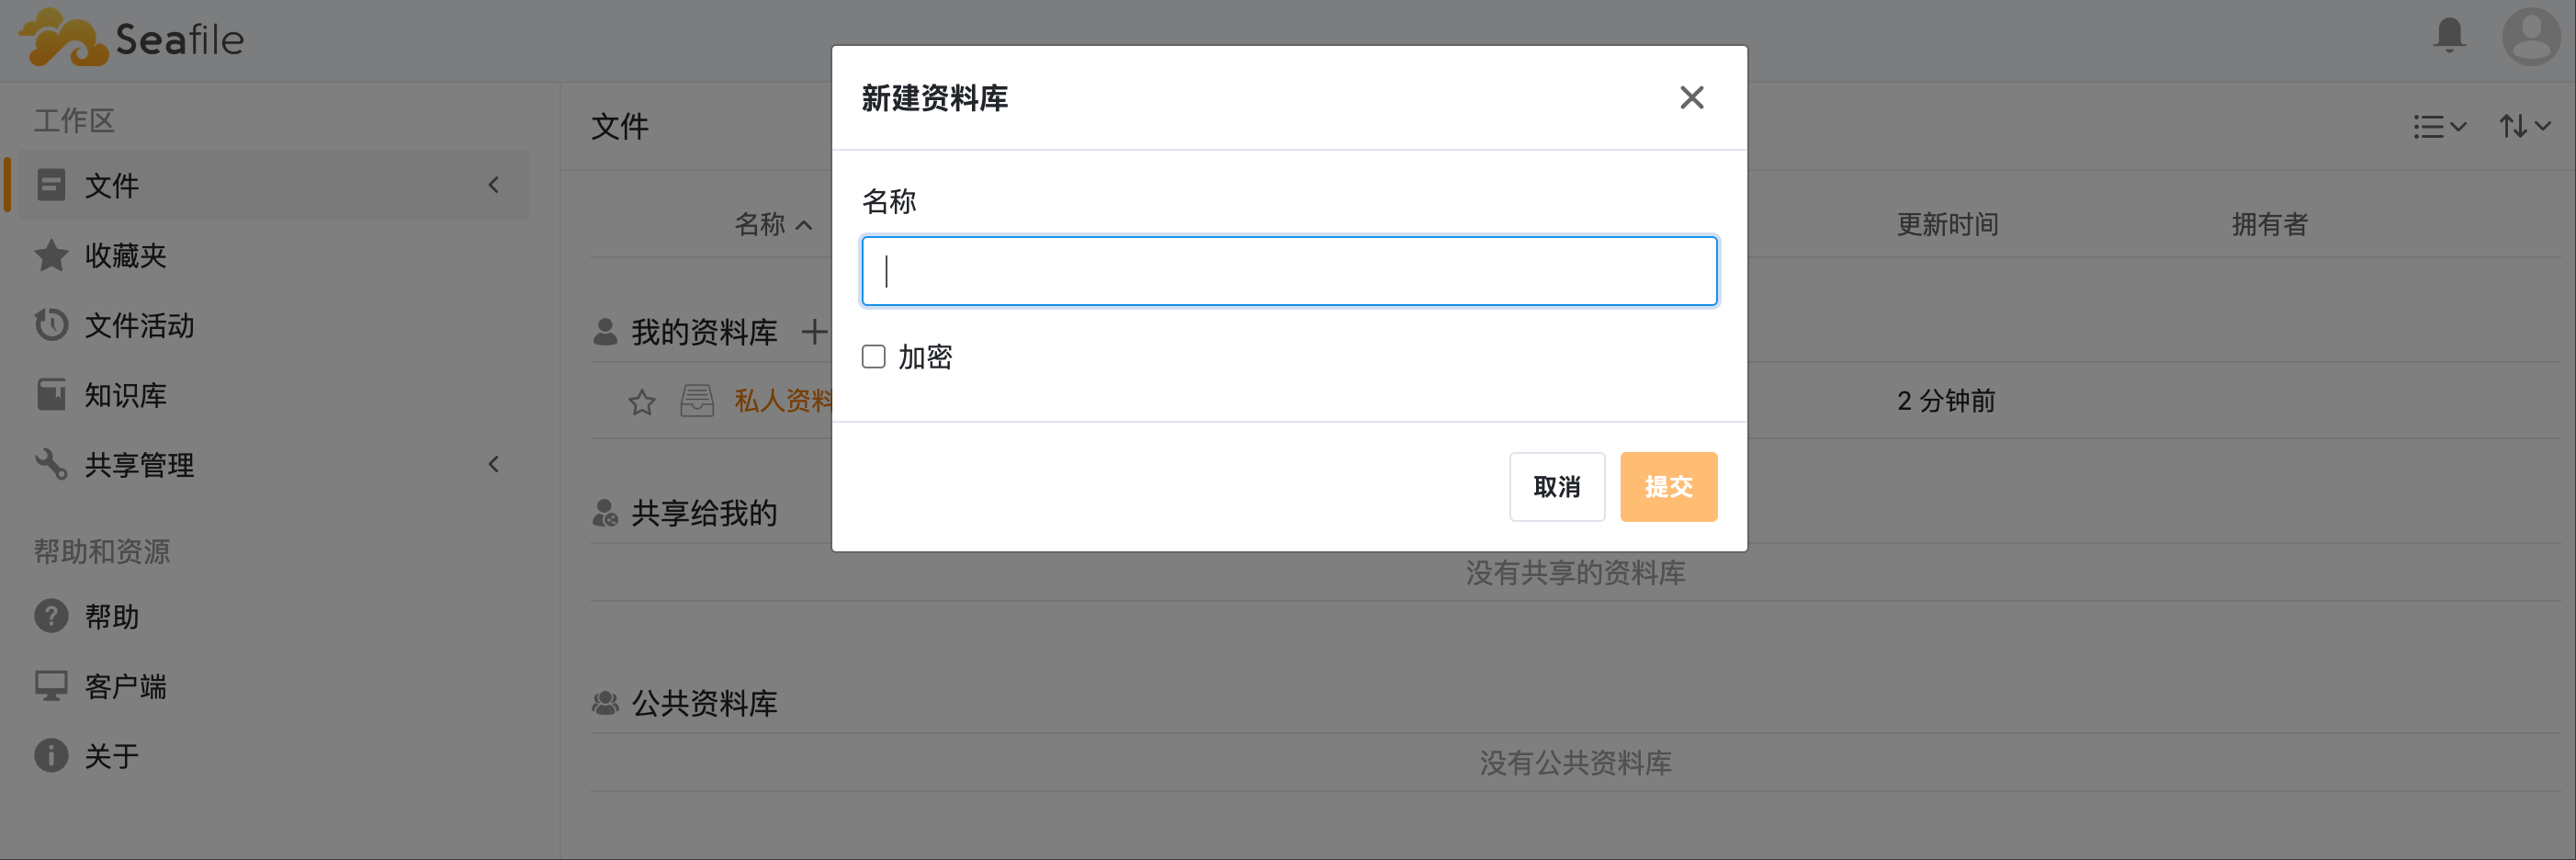The width and height of the screenshot is (2576, 860).
Task: Open the list view mode dropdown
Action: click(x=2439, y=127)
